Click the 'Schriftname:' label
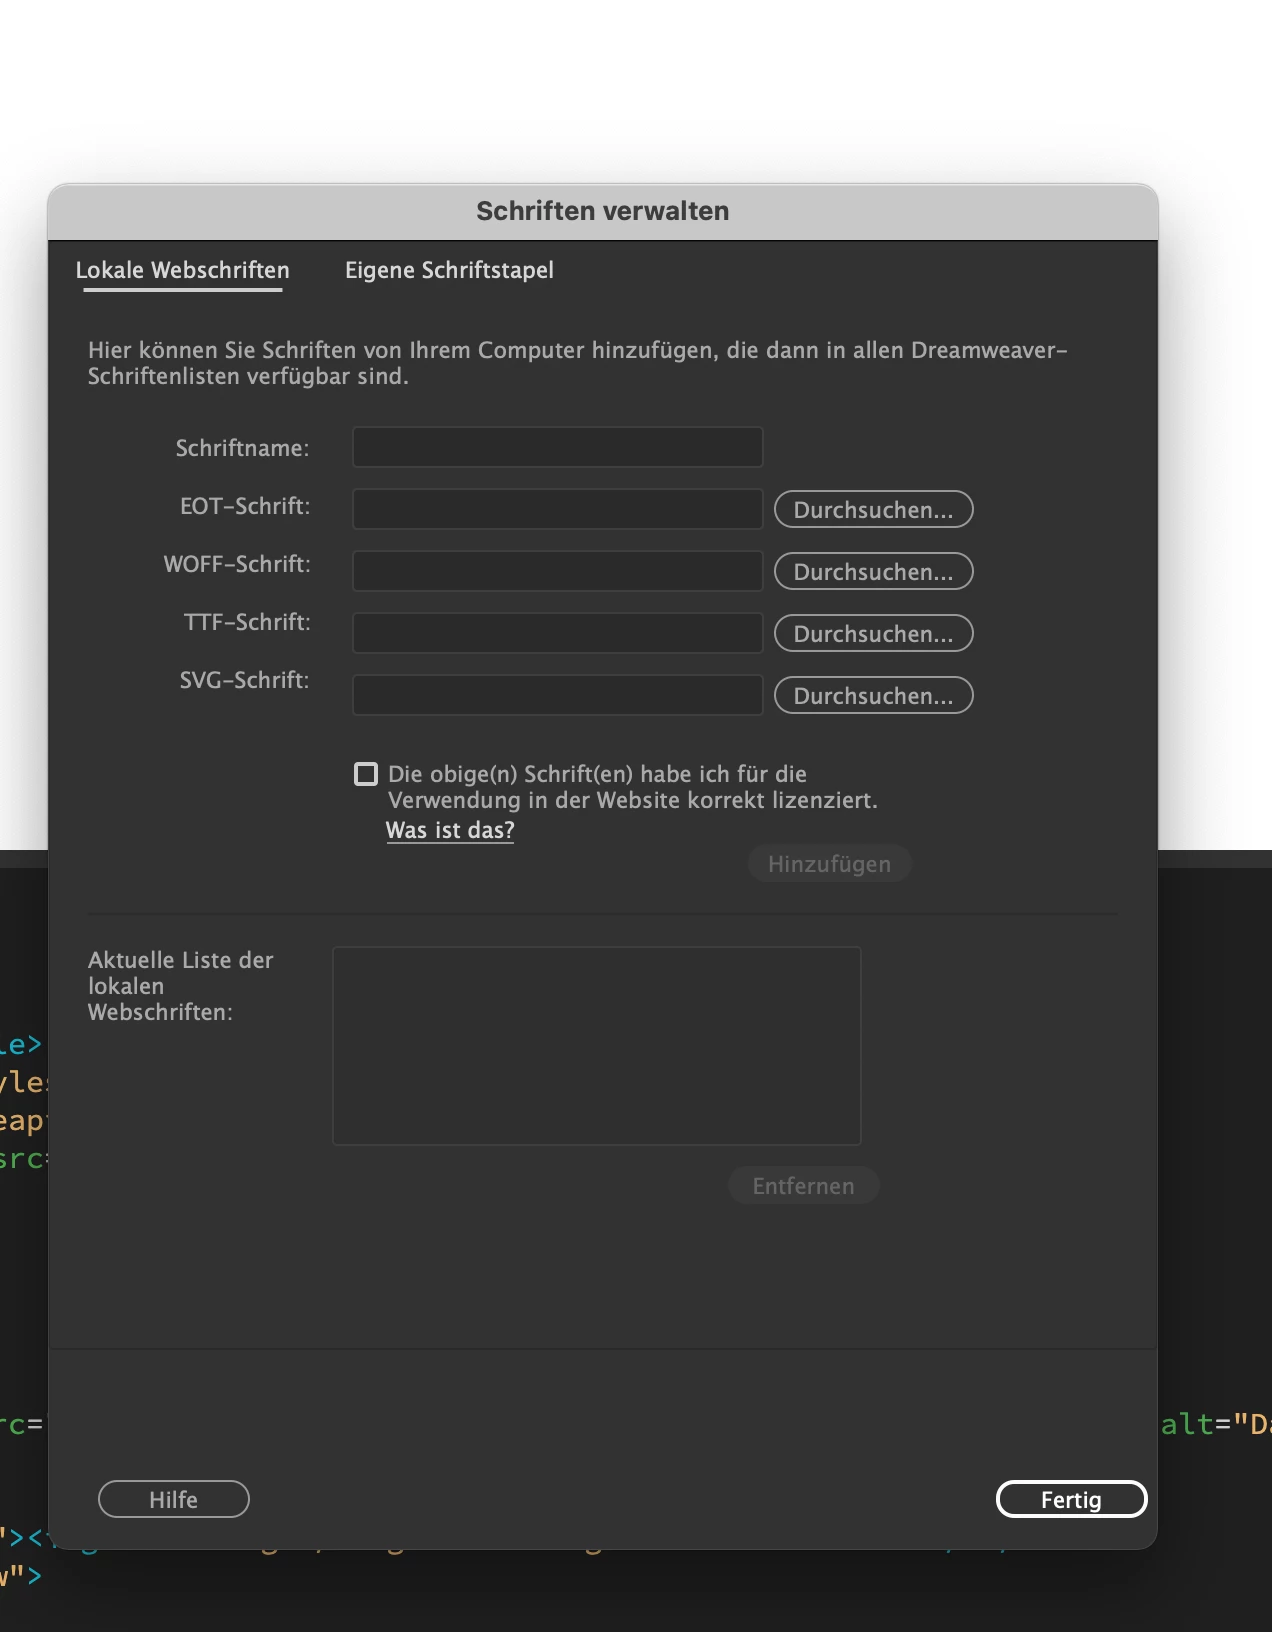The width and height of the screenshot is (1272, 1632). click(243, 448)
